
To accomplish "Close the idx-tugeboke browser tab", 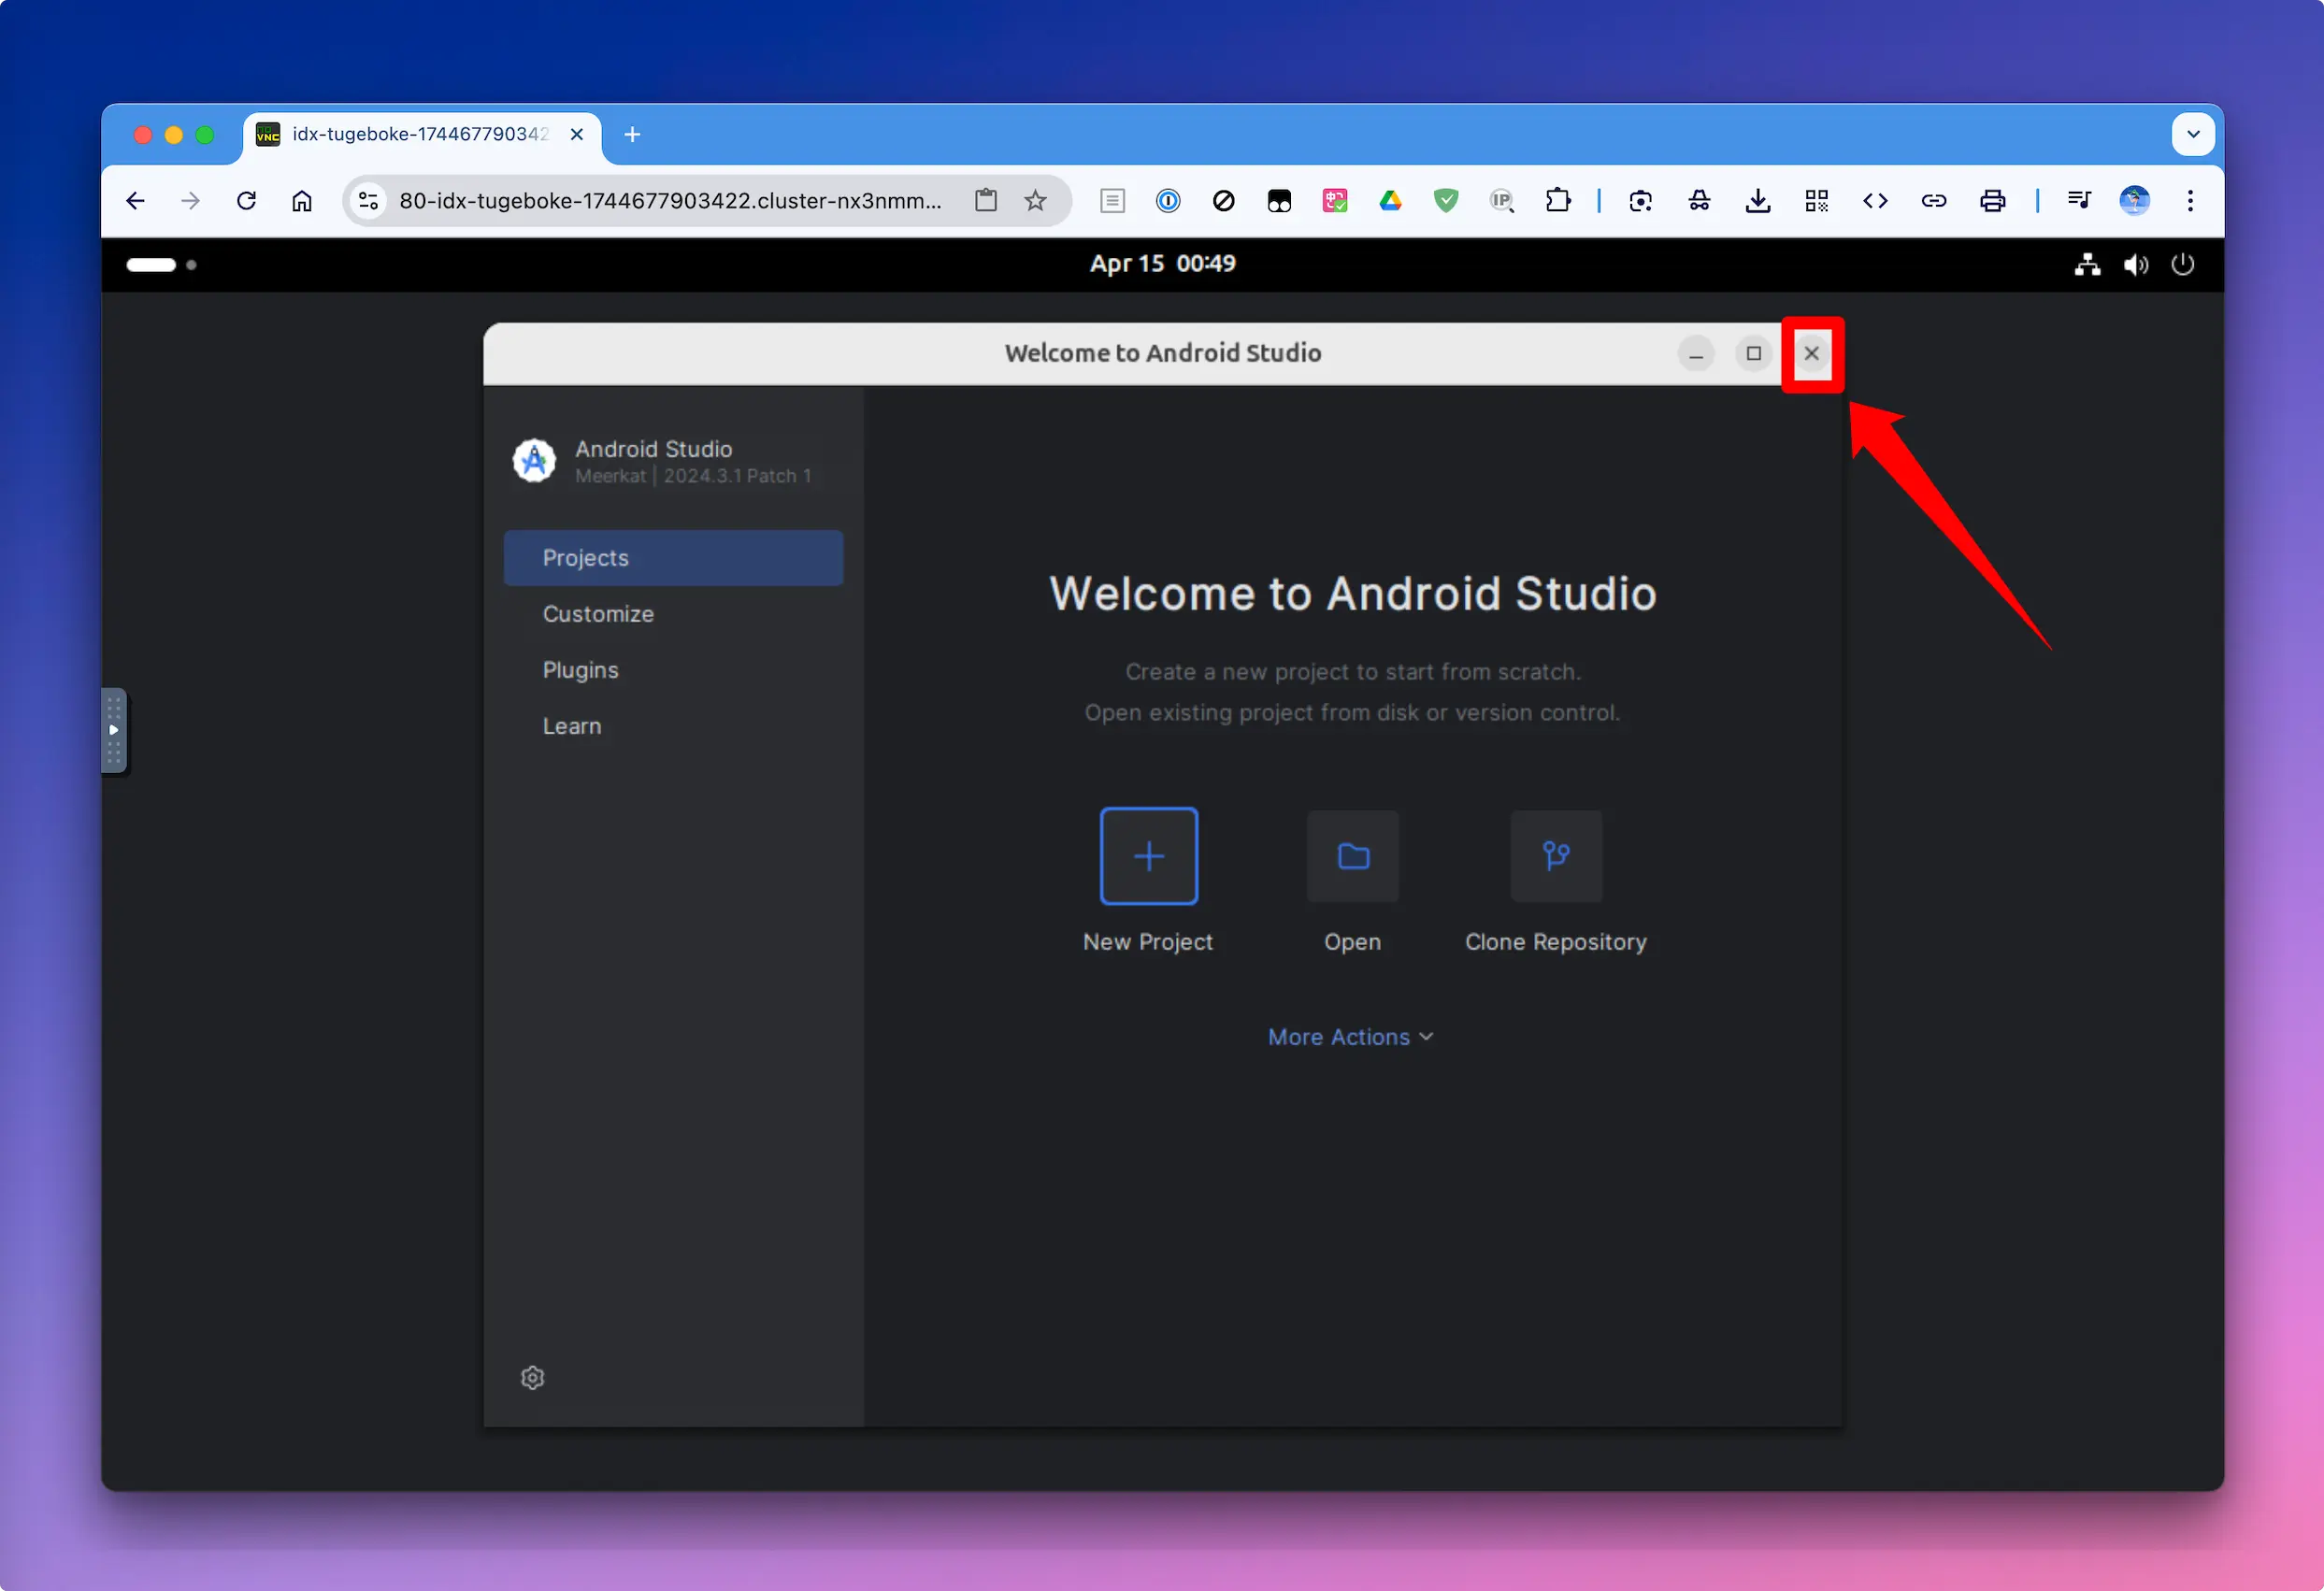I will [x=577, y=134].
